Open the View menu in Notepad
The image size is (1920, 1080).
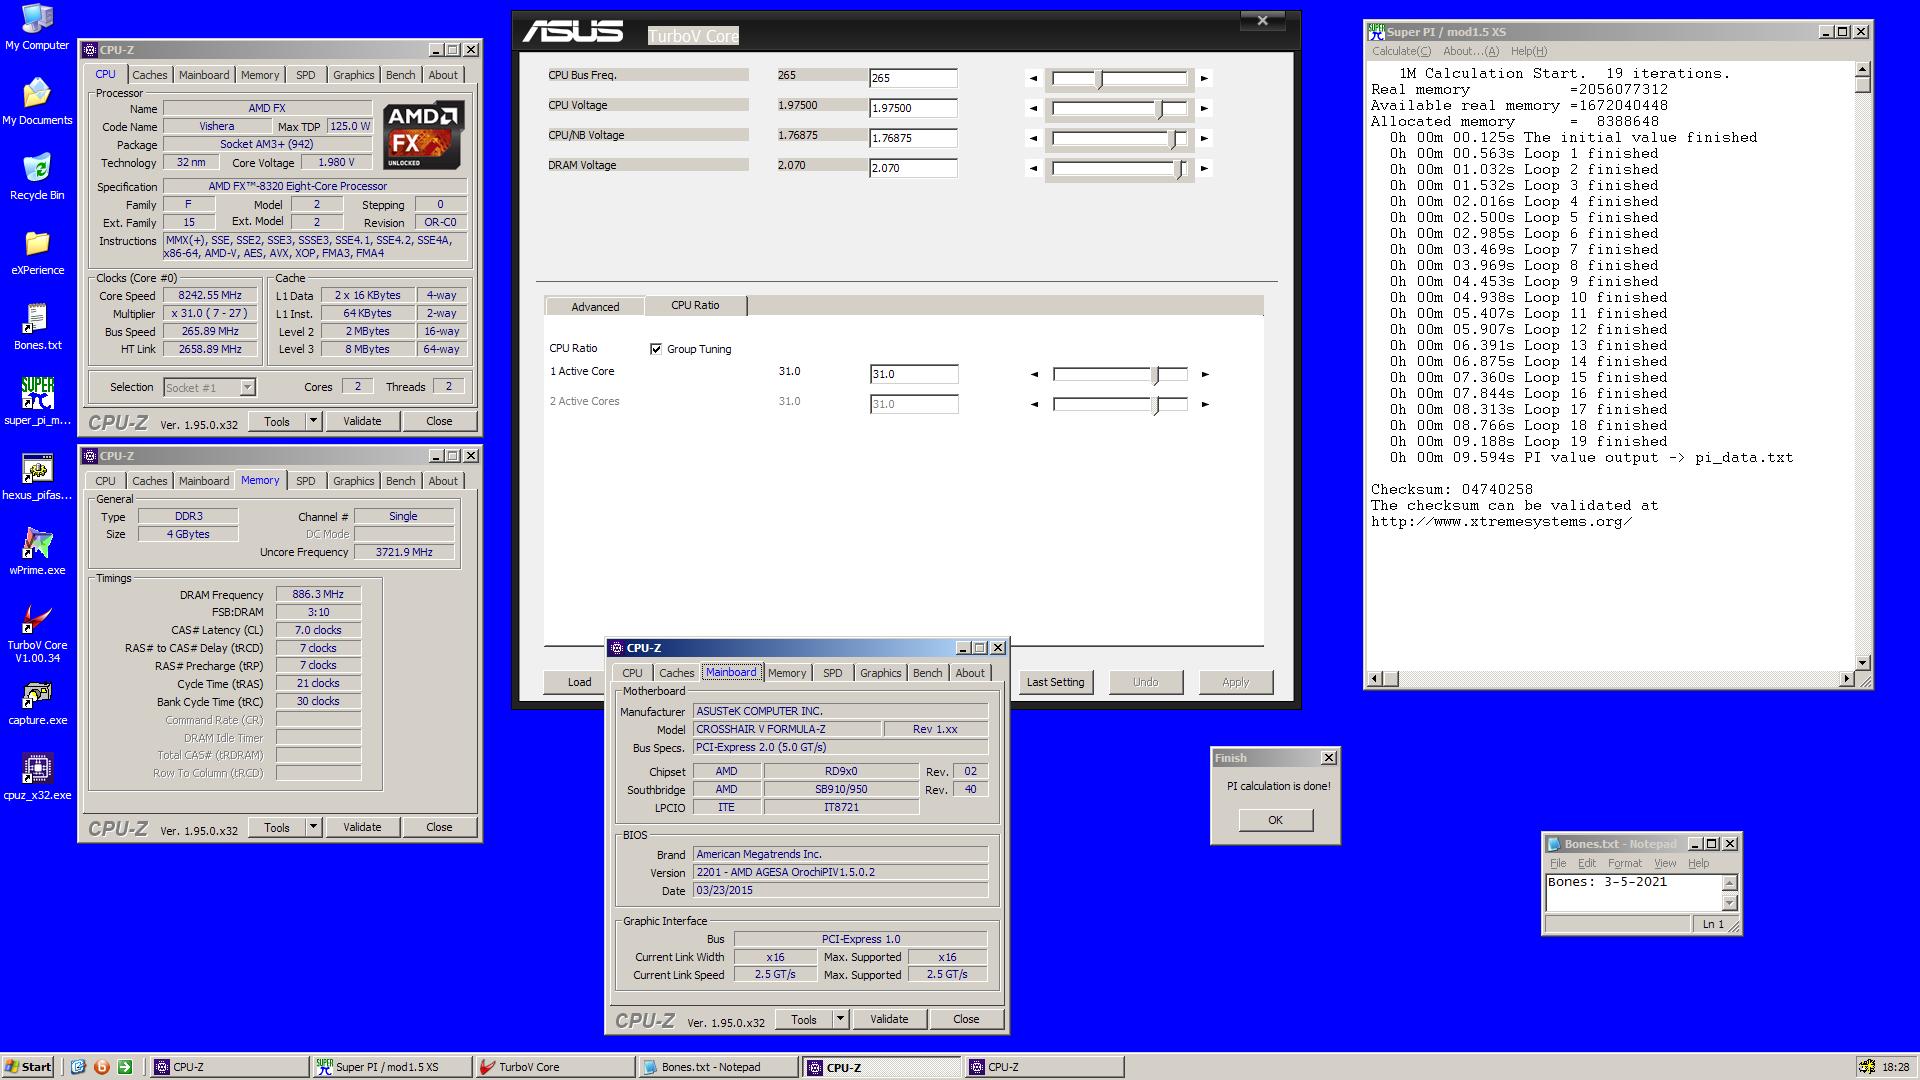(x=1664, y=863)
